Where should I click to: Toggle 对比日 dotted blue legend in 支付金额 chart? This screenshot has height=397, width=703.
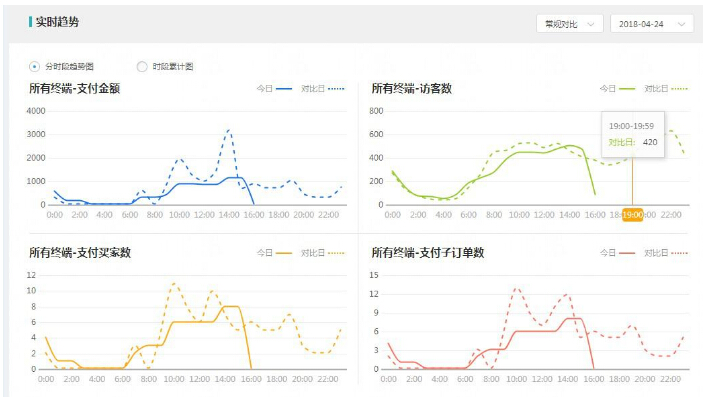point(323,88)
